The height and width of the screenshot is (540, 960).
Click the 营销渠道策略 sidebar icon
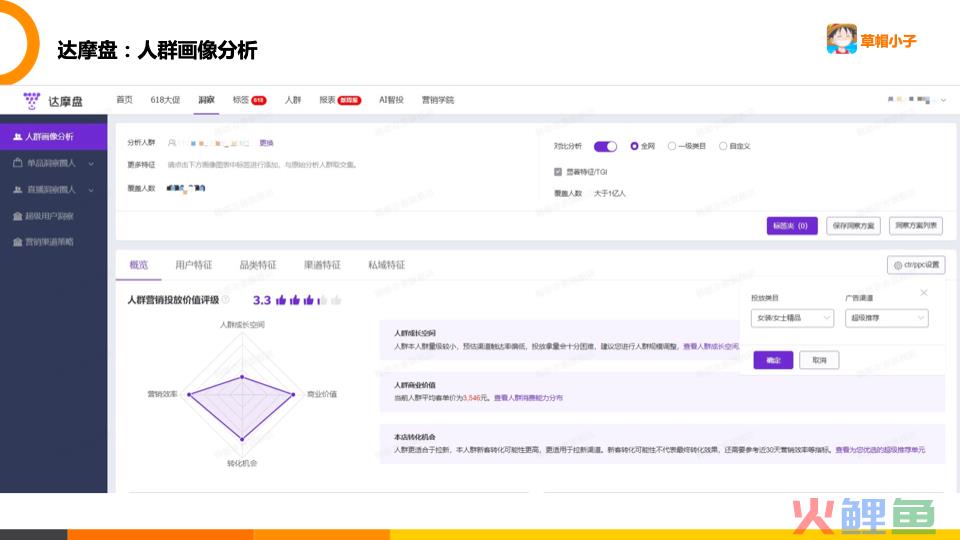click(18, 242)
